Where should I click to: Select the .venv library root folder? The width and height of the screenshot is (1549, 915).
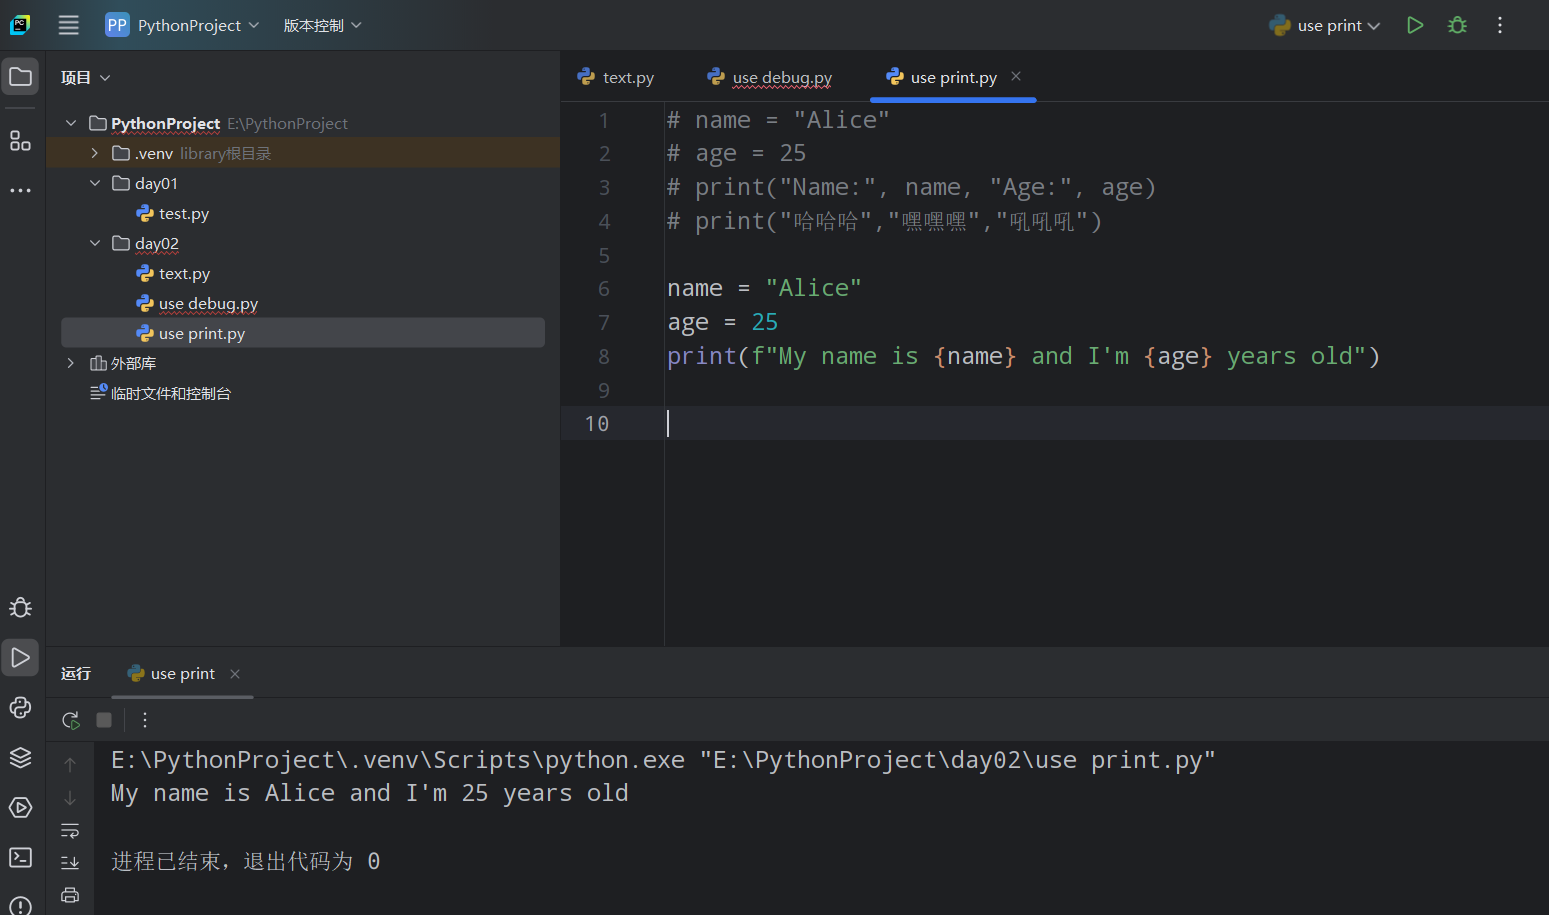pos(303,153)
